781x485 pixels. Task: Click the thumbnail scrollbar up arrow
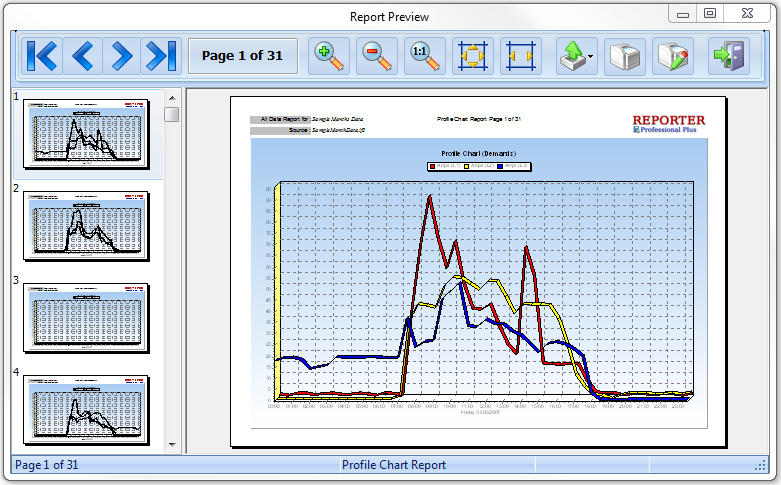coord(172,98)
